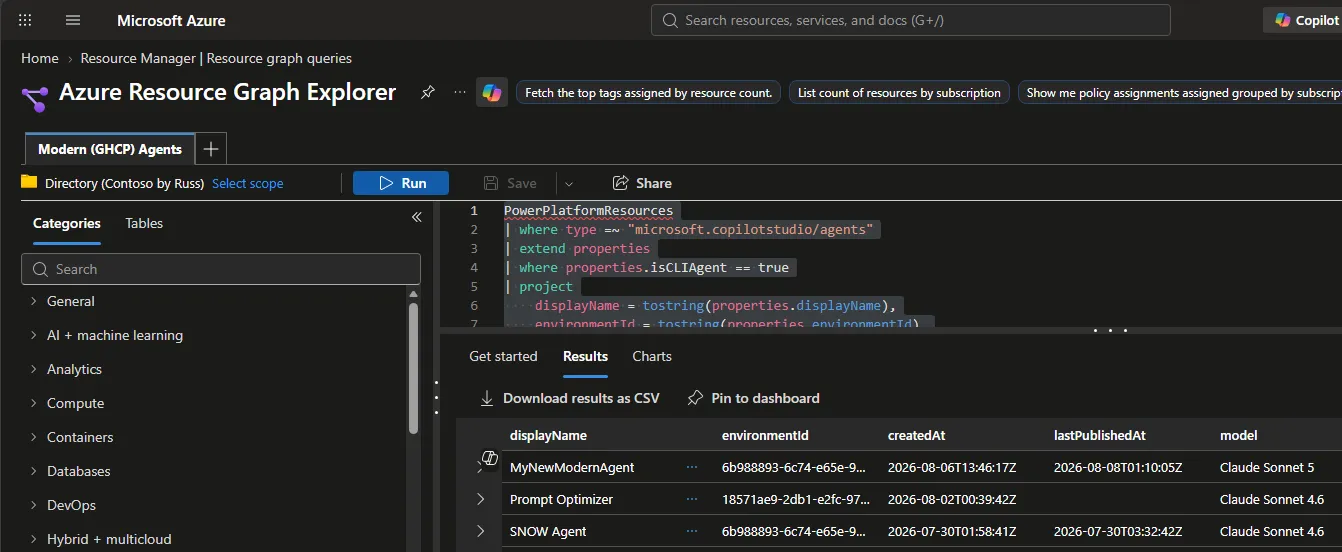Open ellipsis menu for SNOW Agent row
1342x552 pixels.
click(x=692, y=531)
